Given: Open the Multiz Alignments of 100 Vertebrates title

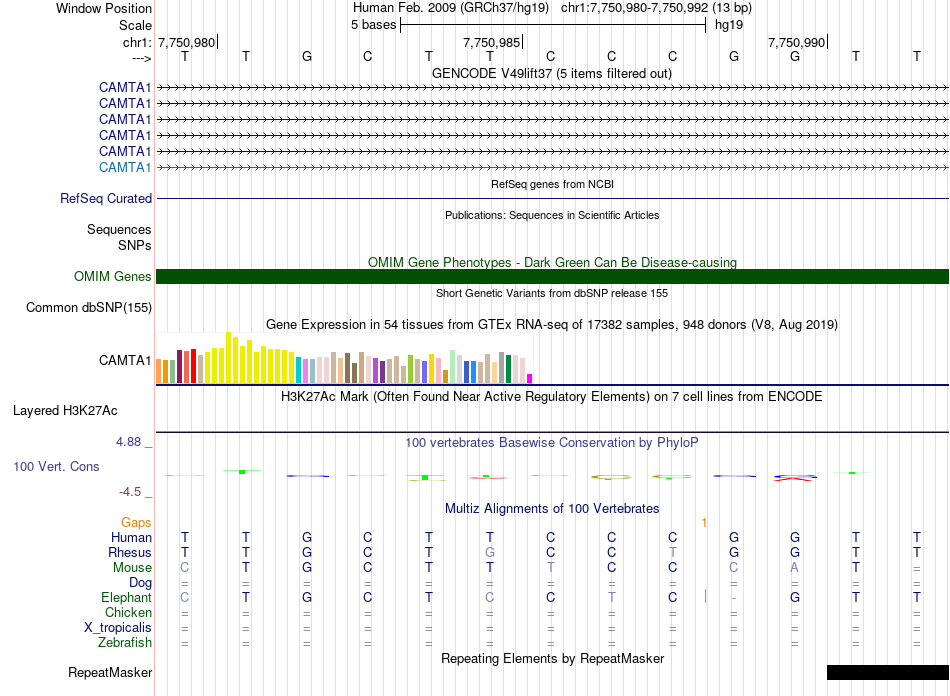Looking at the screenshot, I should pyautogui.click(x=552, y=509).
